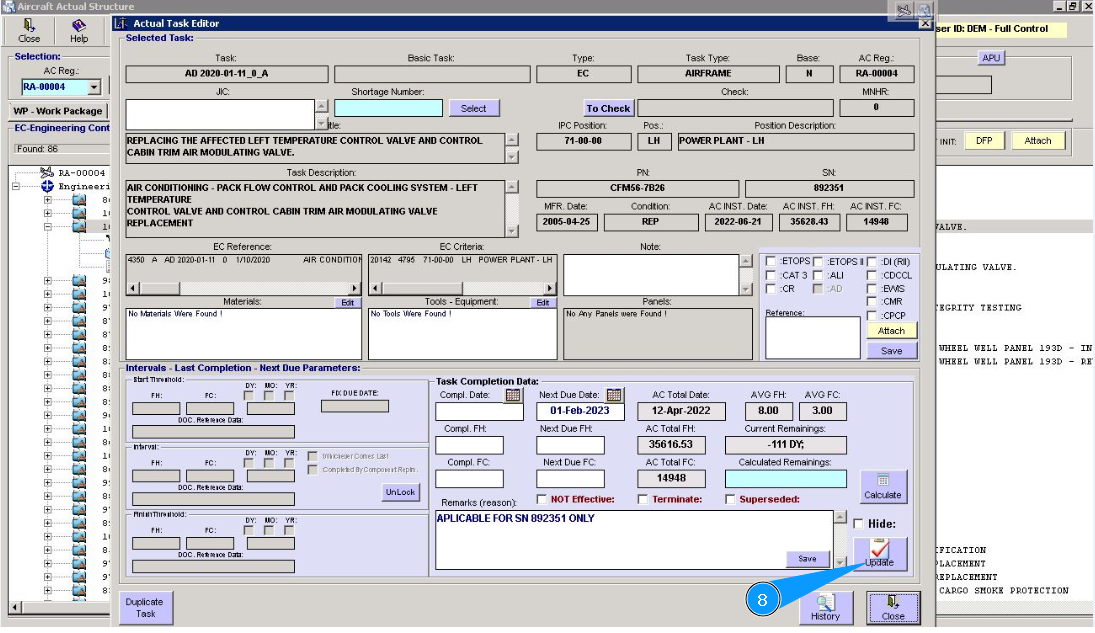The image size is (1095, 633).
Task: Open the APU tab in background window
Action: pyautogui.click(x=991, y=58)
